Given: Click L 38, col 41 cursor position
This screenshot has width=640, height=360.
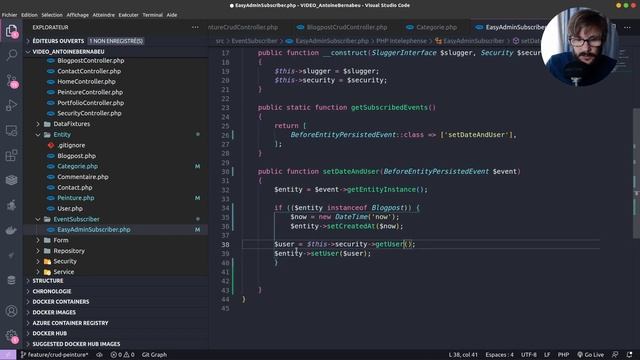Looking at the screenshot, I should coord(463,355).
